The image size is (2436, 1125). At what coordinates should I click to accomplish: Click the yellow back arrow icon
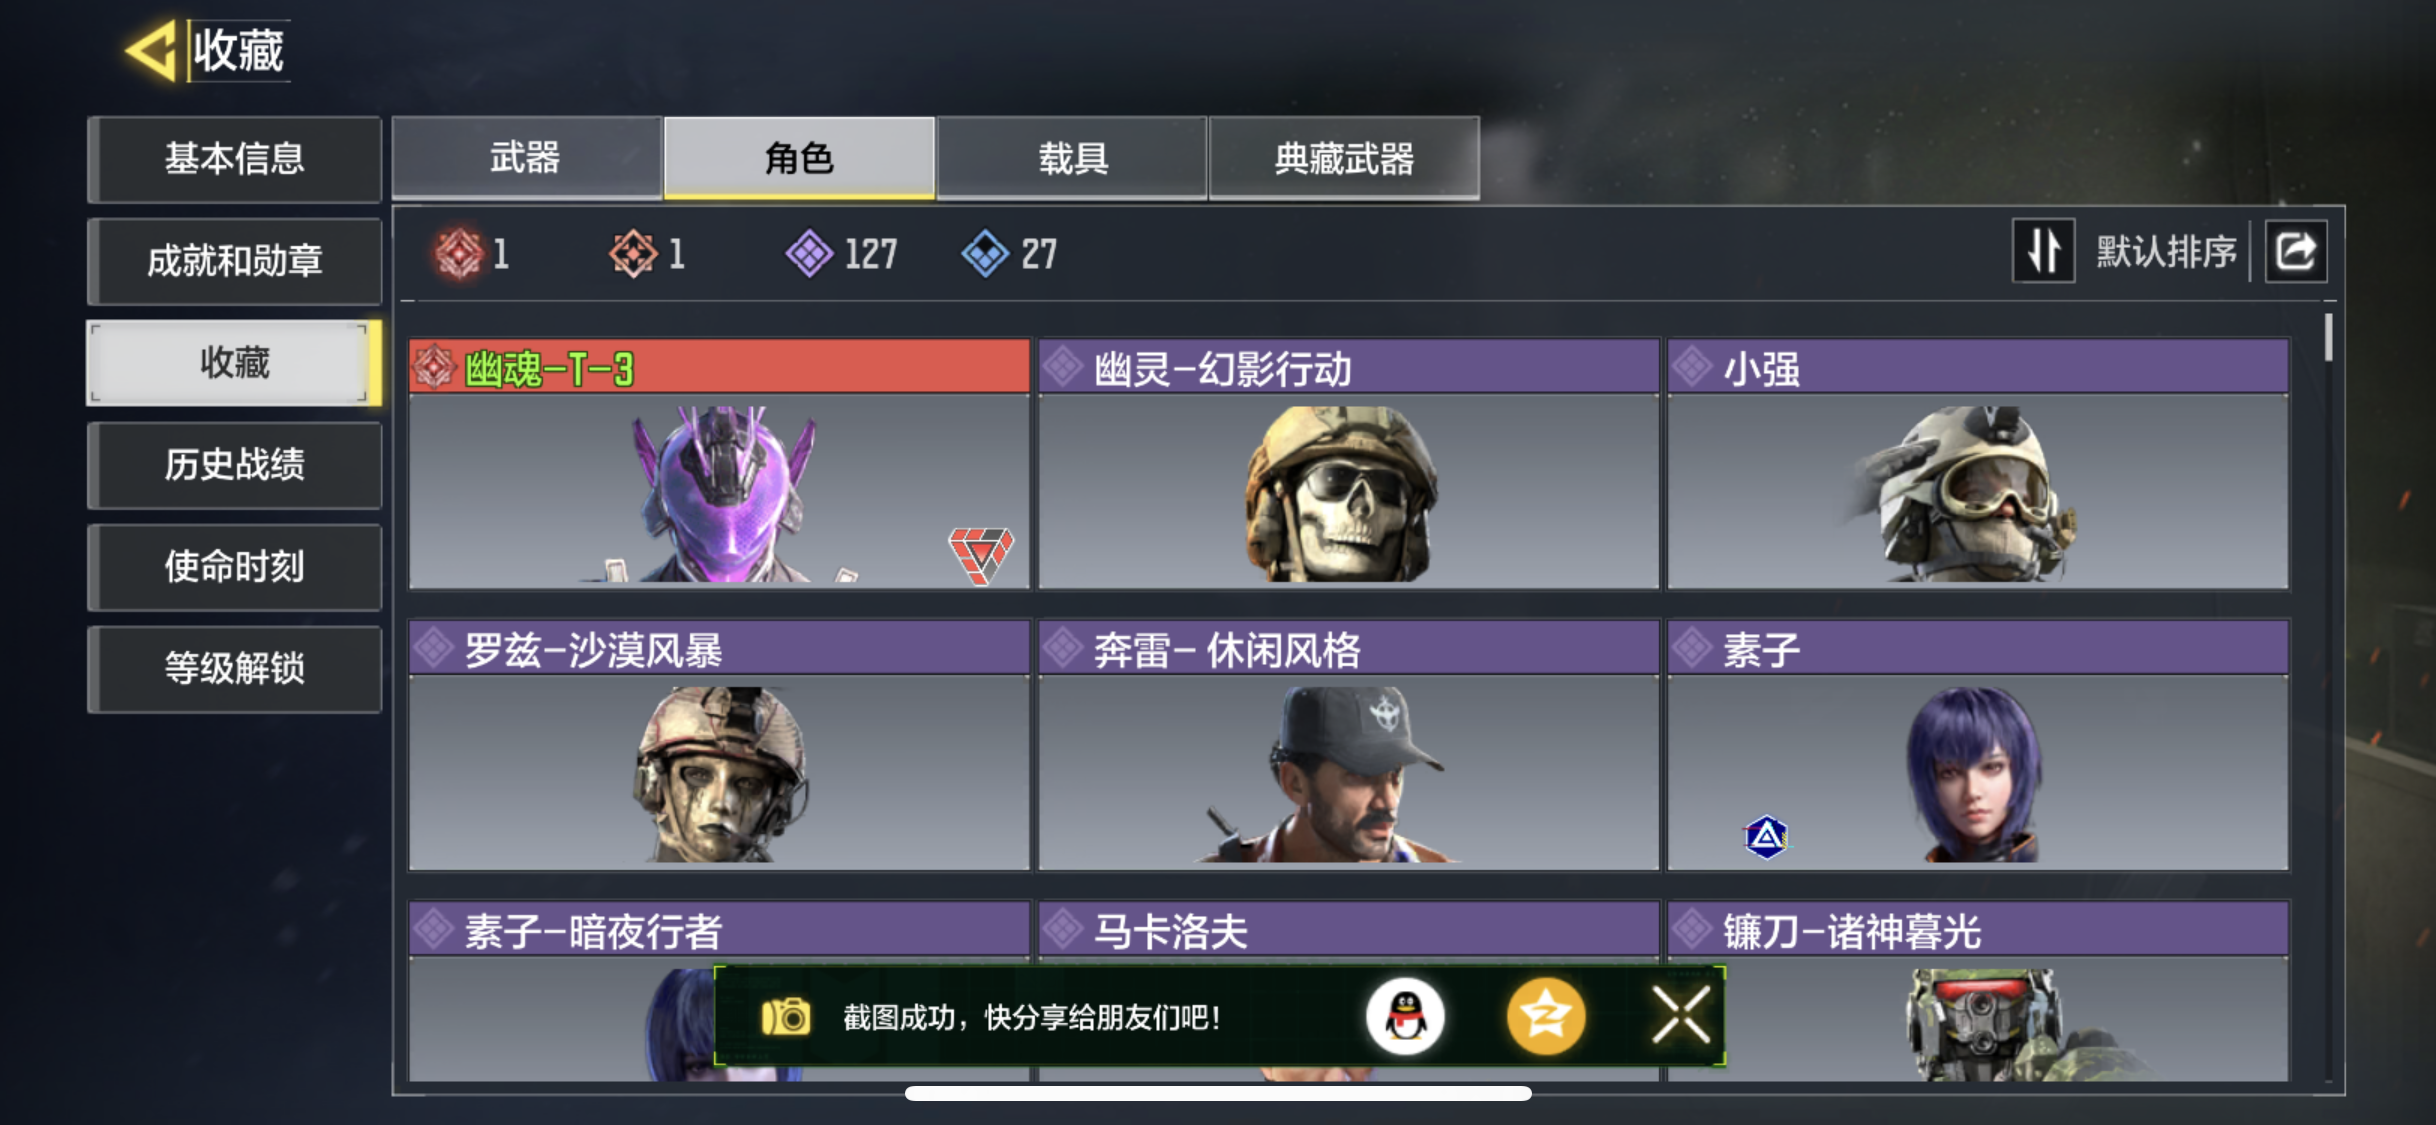[152, 50]
